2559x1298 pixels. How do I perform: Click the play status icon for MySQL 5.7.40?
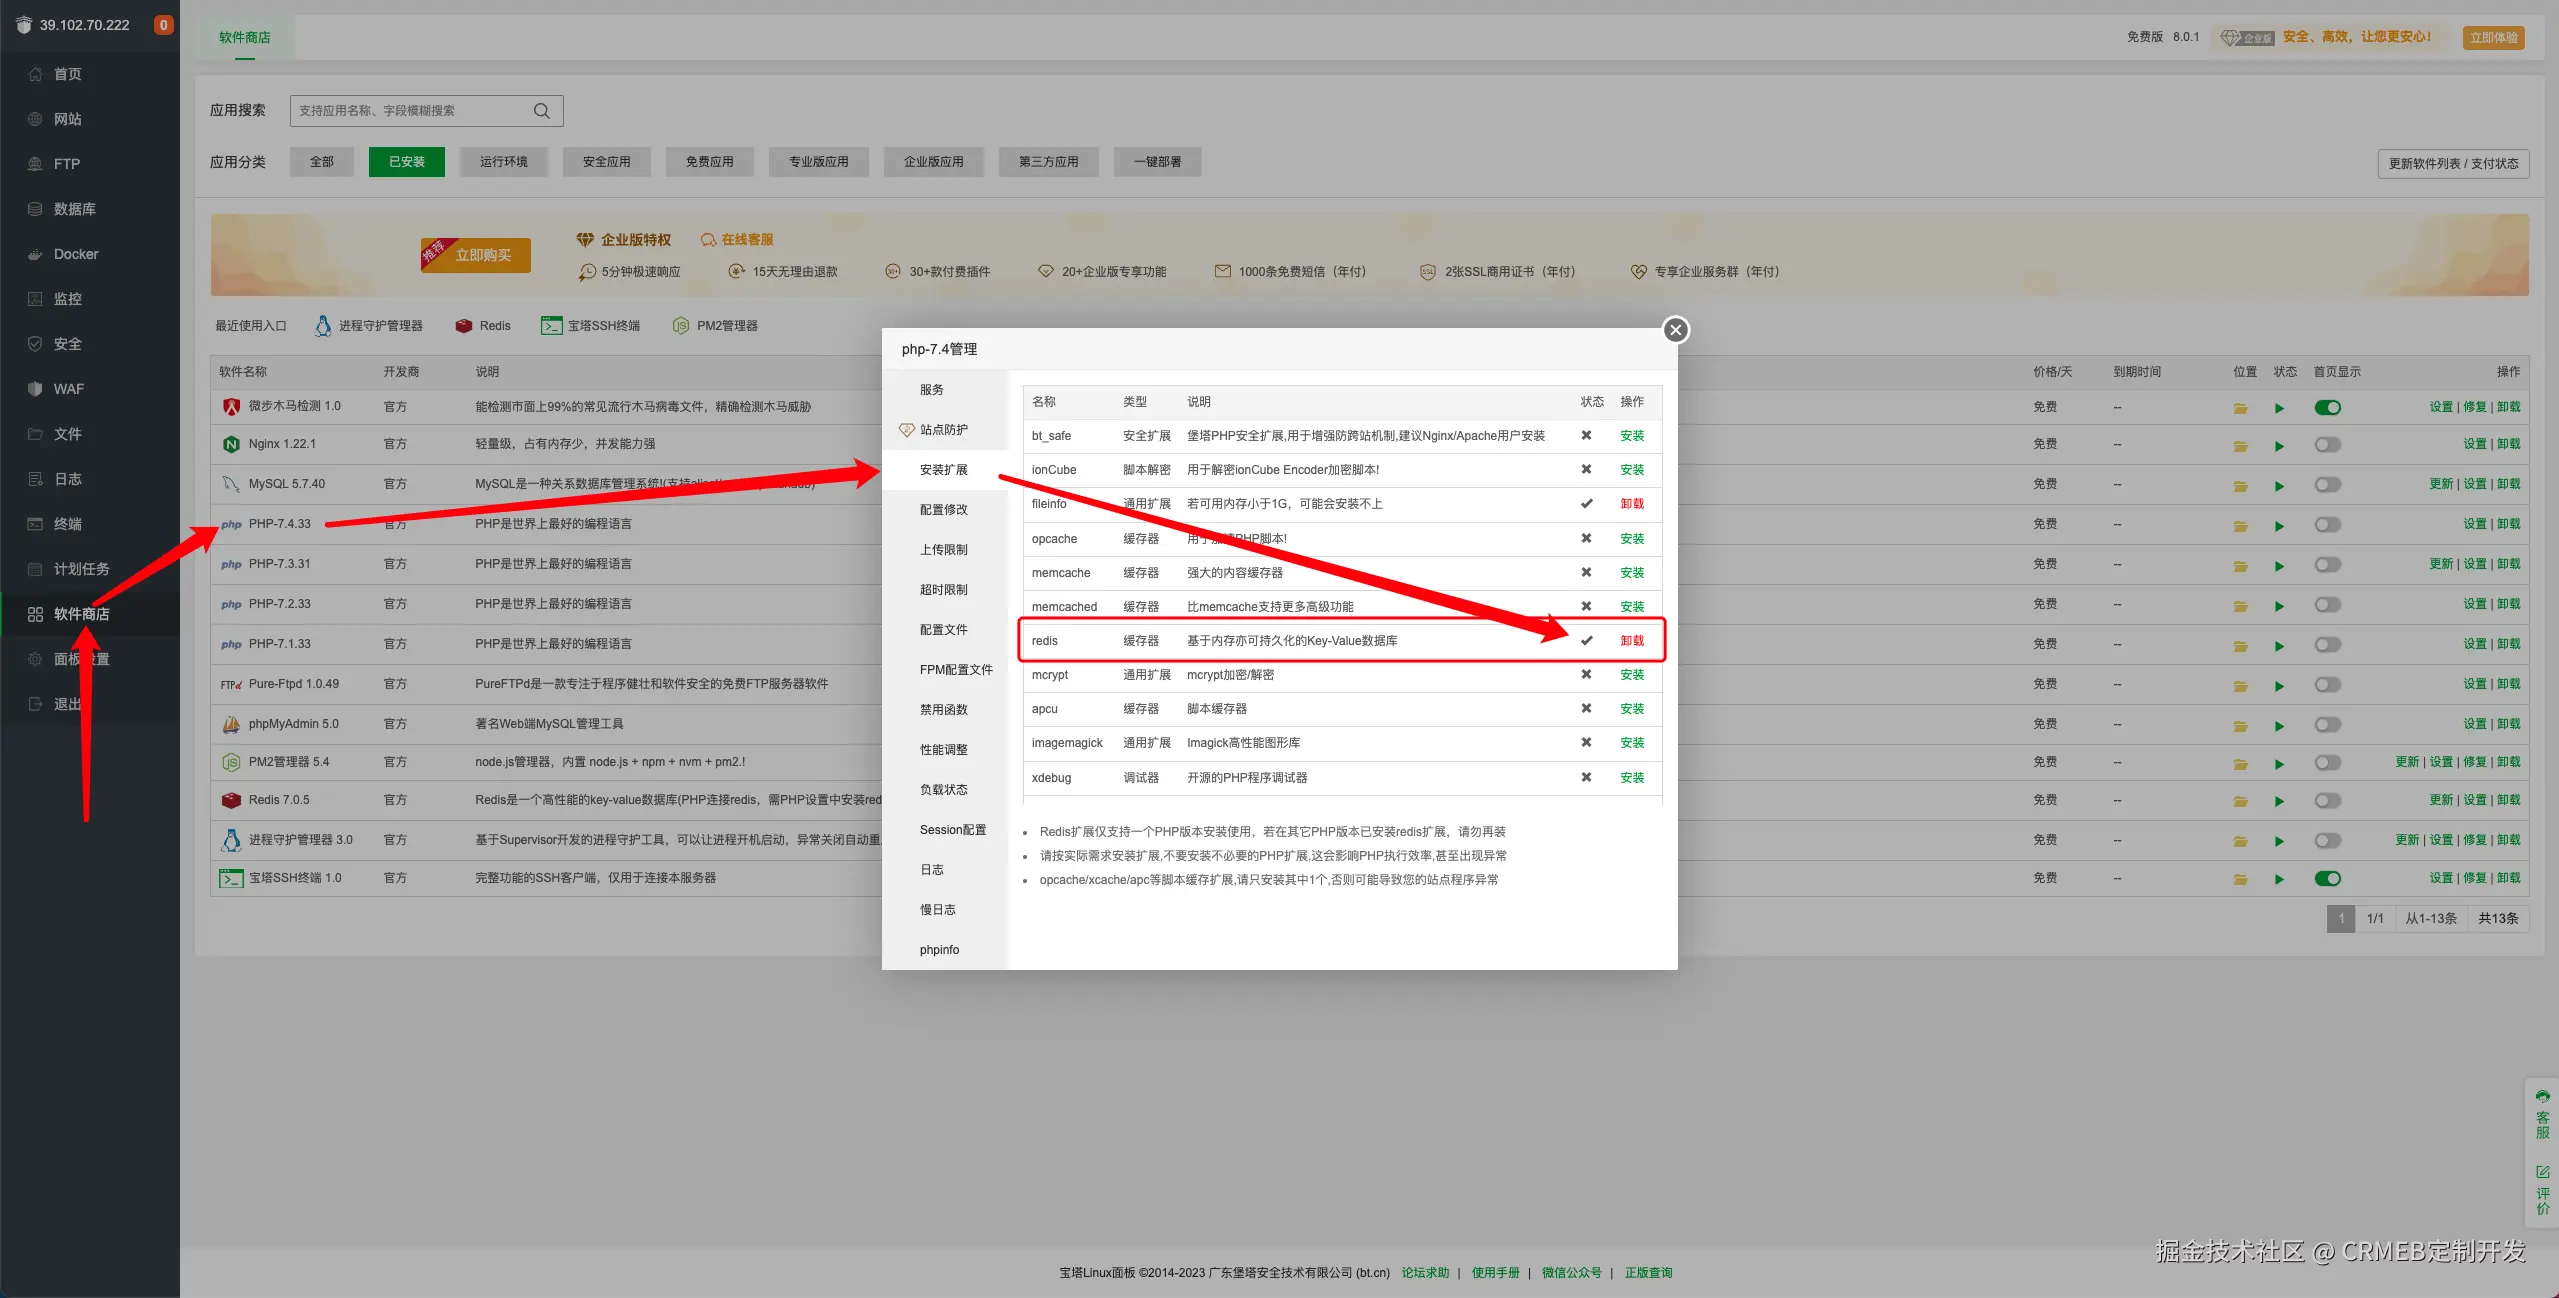(x=2279, y=486)
